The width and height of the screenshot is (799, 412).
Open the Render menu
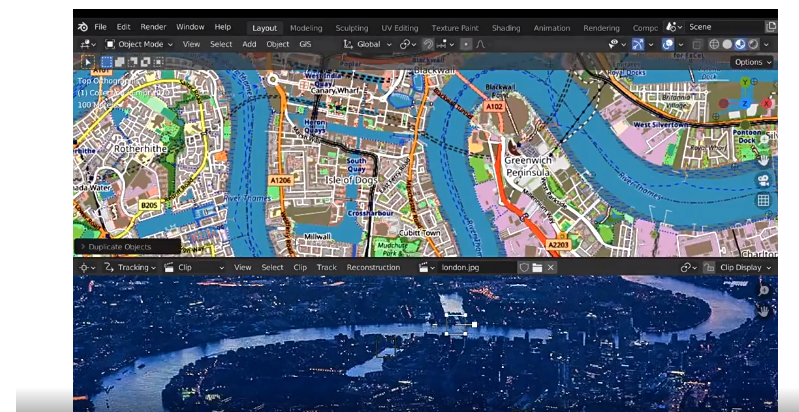[x=153, y=27]
